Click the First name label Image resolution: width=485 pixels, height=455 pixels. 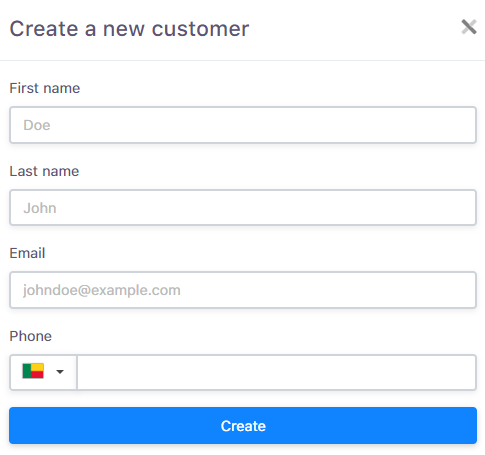pyautogui.click(x=45, y=88)
